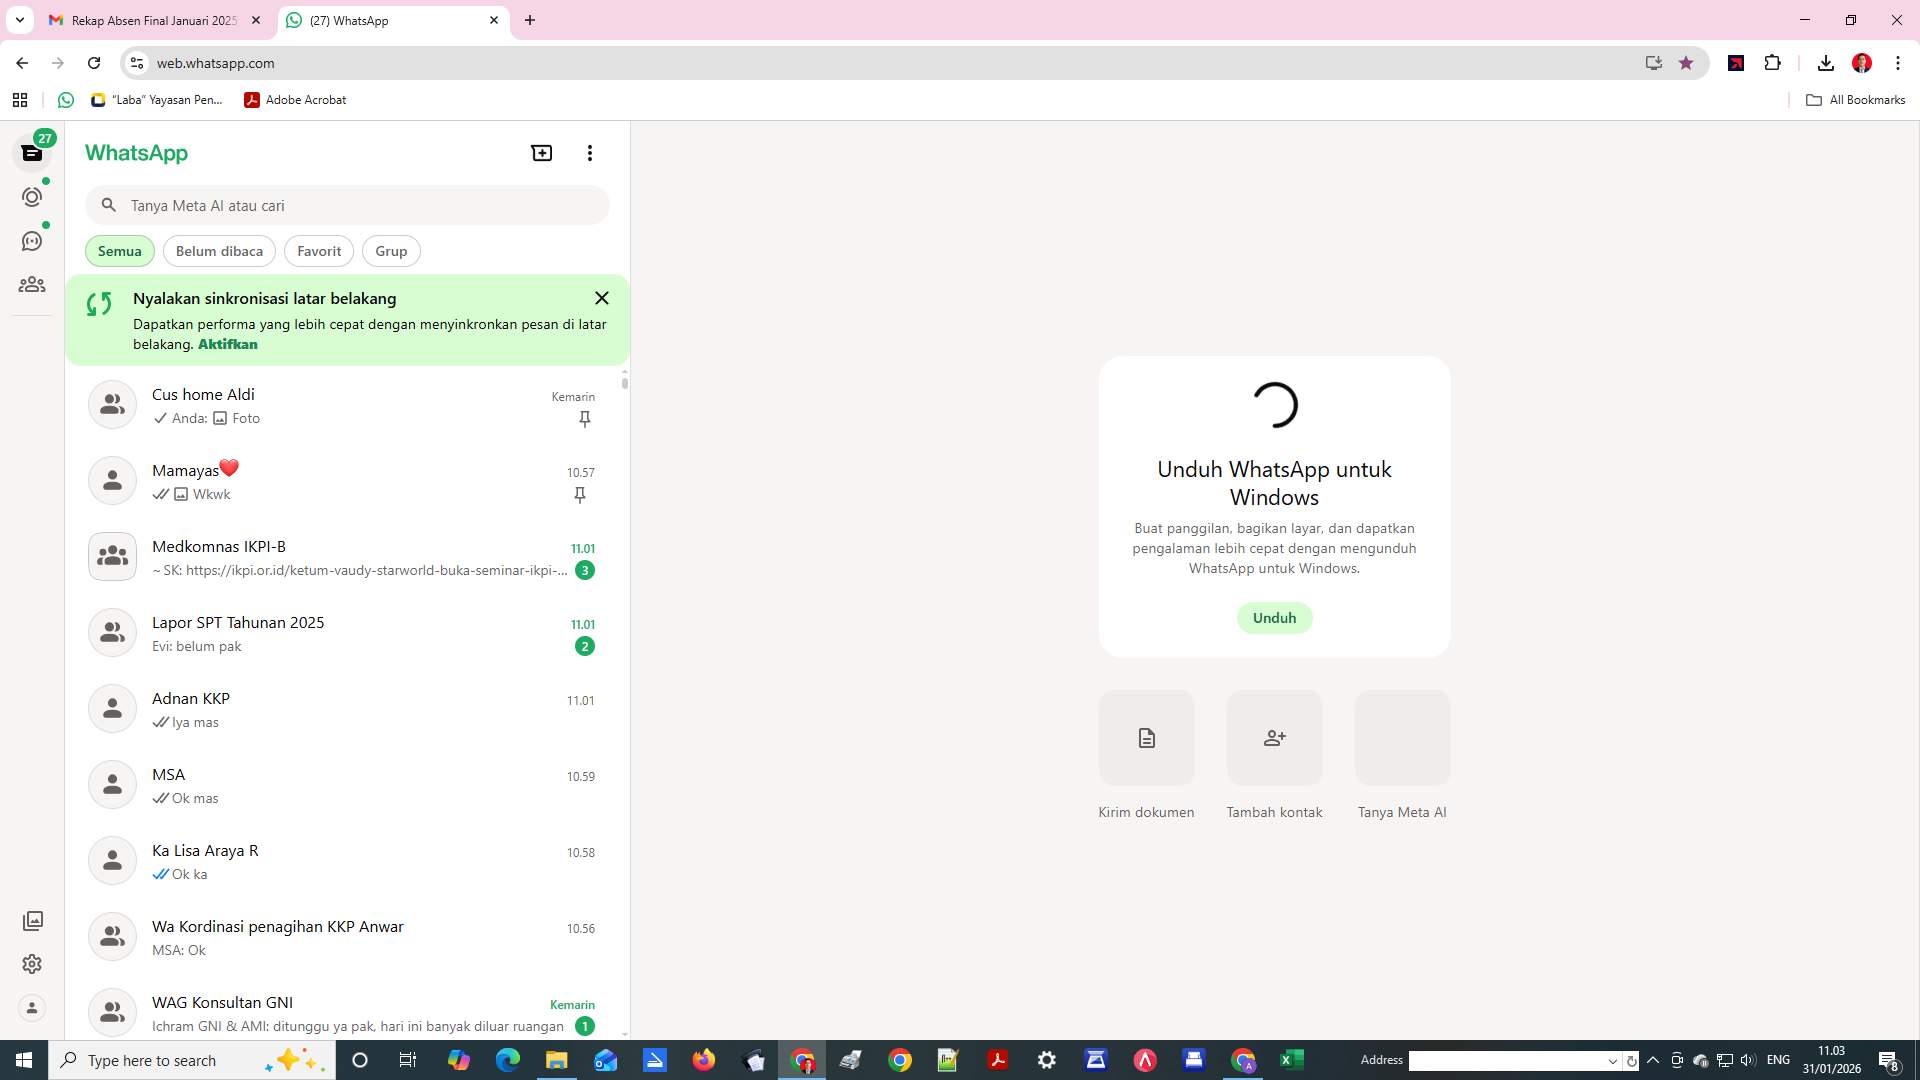Viewport: 1920px width, 1080px height.
Task: Select Tanya Meta AI
Action: [1401, 738]
